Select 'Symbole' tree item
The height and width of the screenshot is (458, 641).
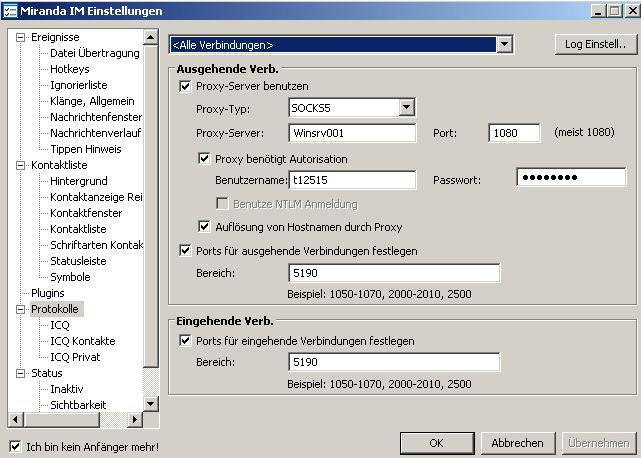point(70,277)
